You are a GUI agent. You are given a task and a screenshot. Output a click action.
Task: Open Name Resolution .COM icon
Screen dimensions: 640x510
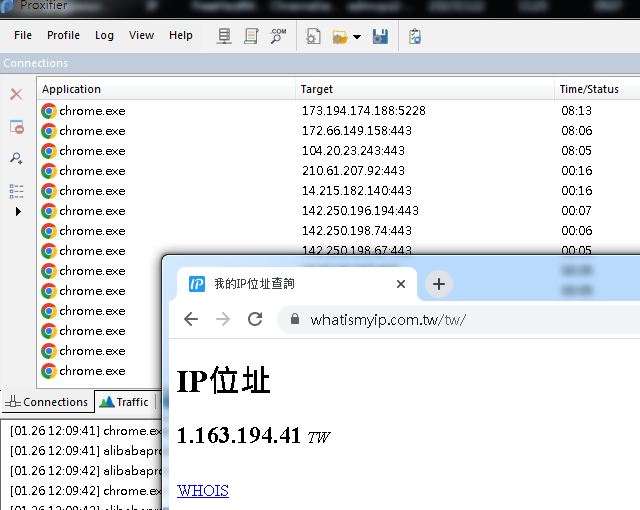277,36
